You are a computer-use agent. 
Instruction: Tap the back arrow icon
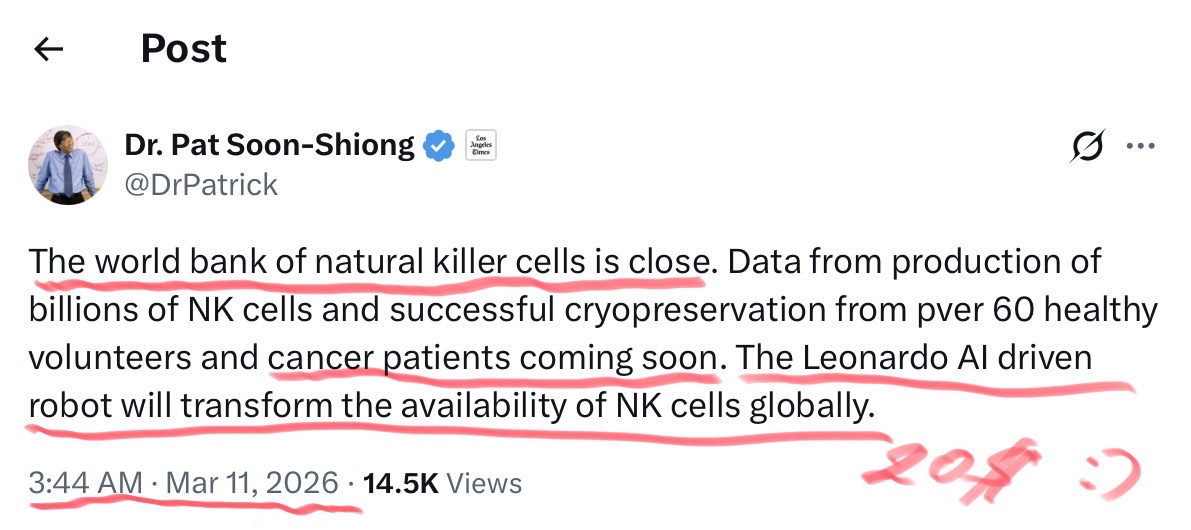(x=48, y=50)
